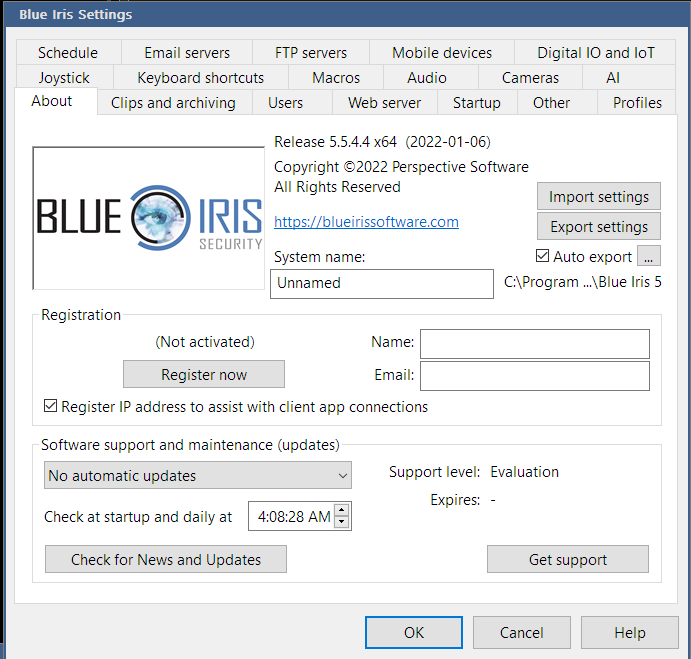Focus the registration Email field

[x=535, y=376]
